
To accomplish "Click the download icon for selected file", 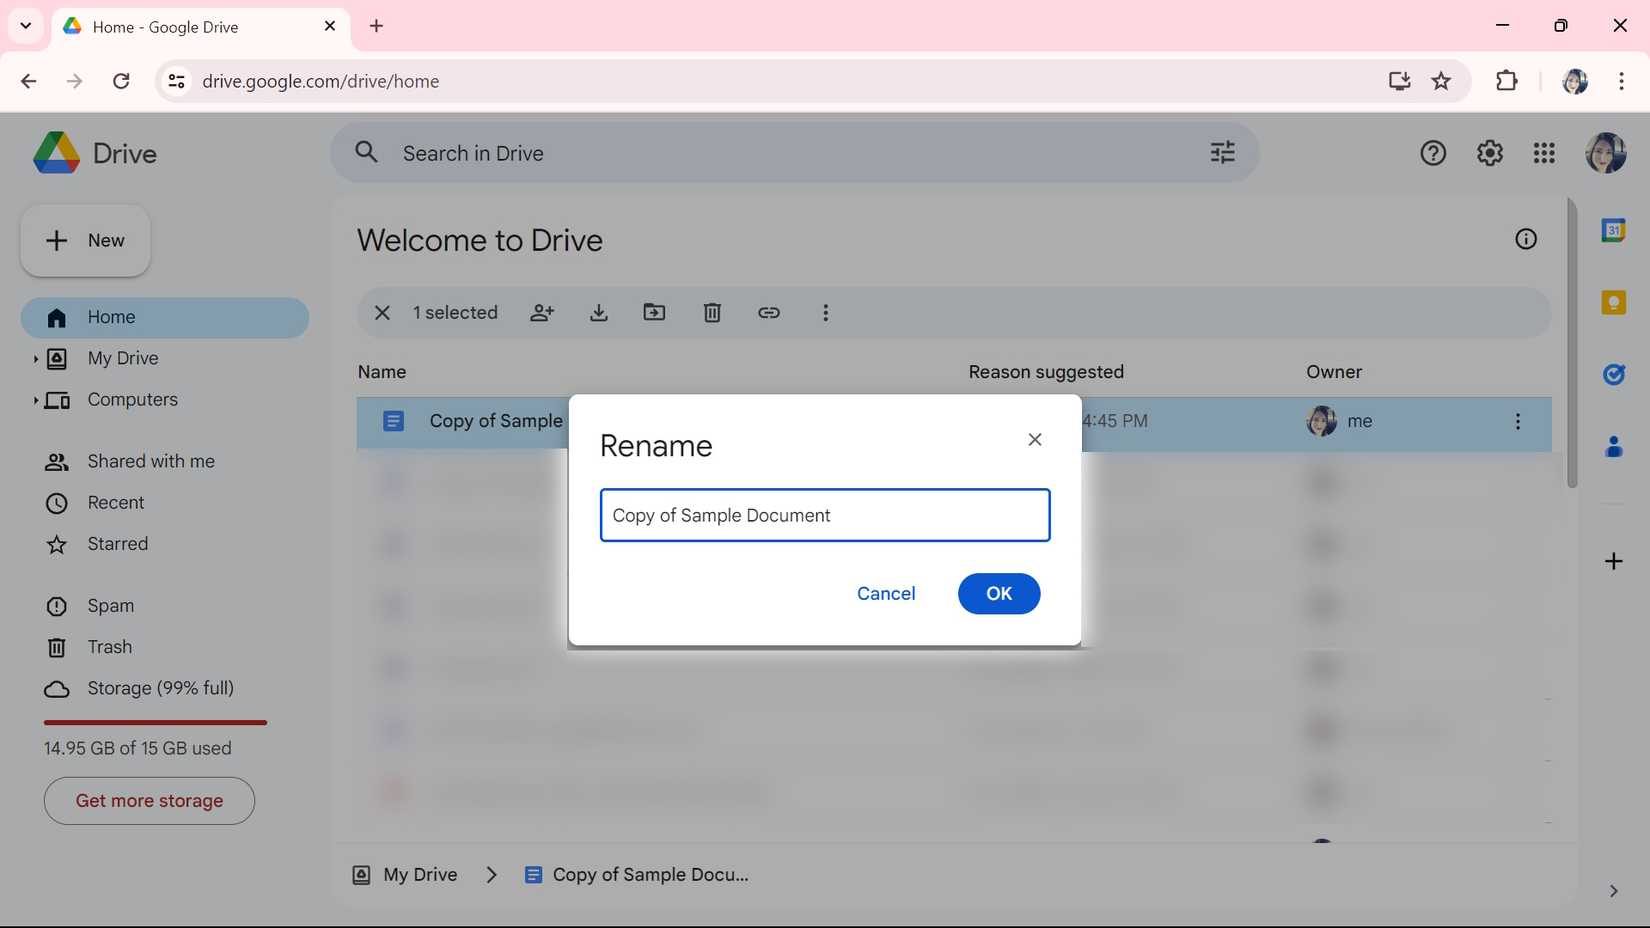I will [598, 313].
